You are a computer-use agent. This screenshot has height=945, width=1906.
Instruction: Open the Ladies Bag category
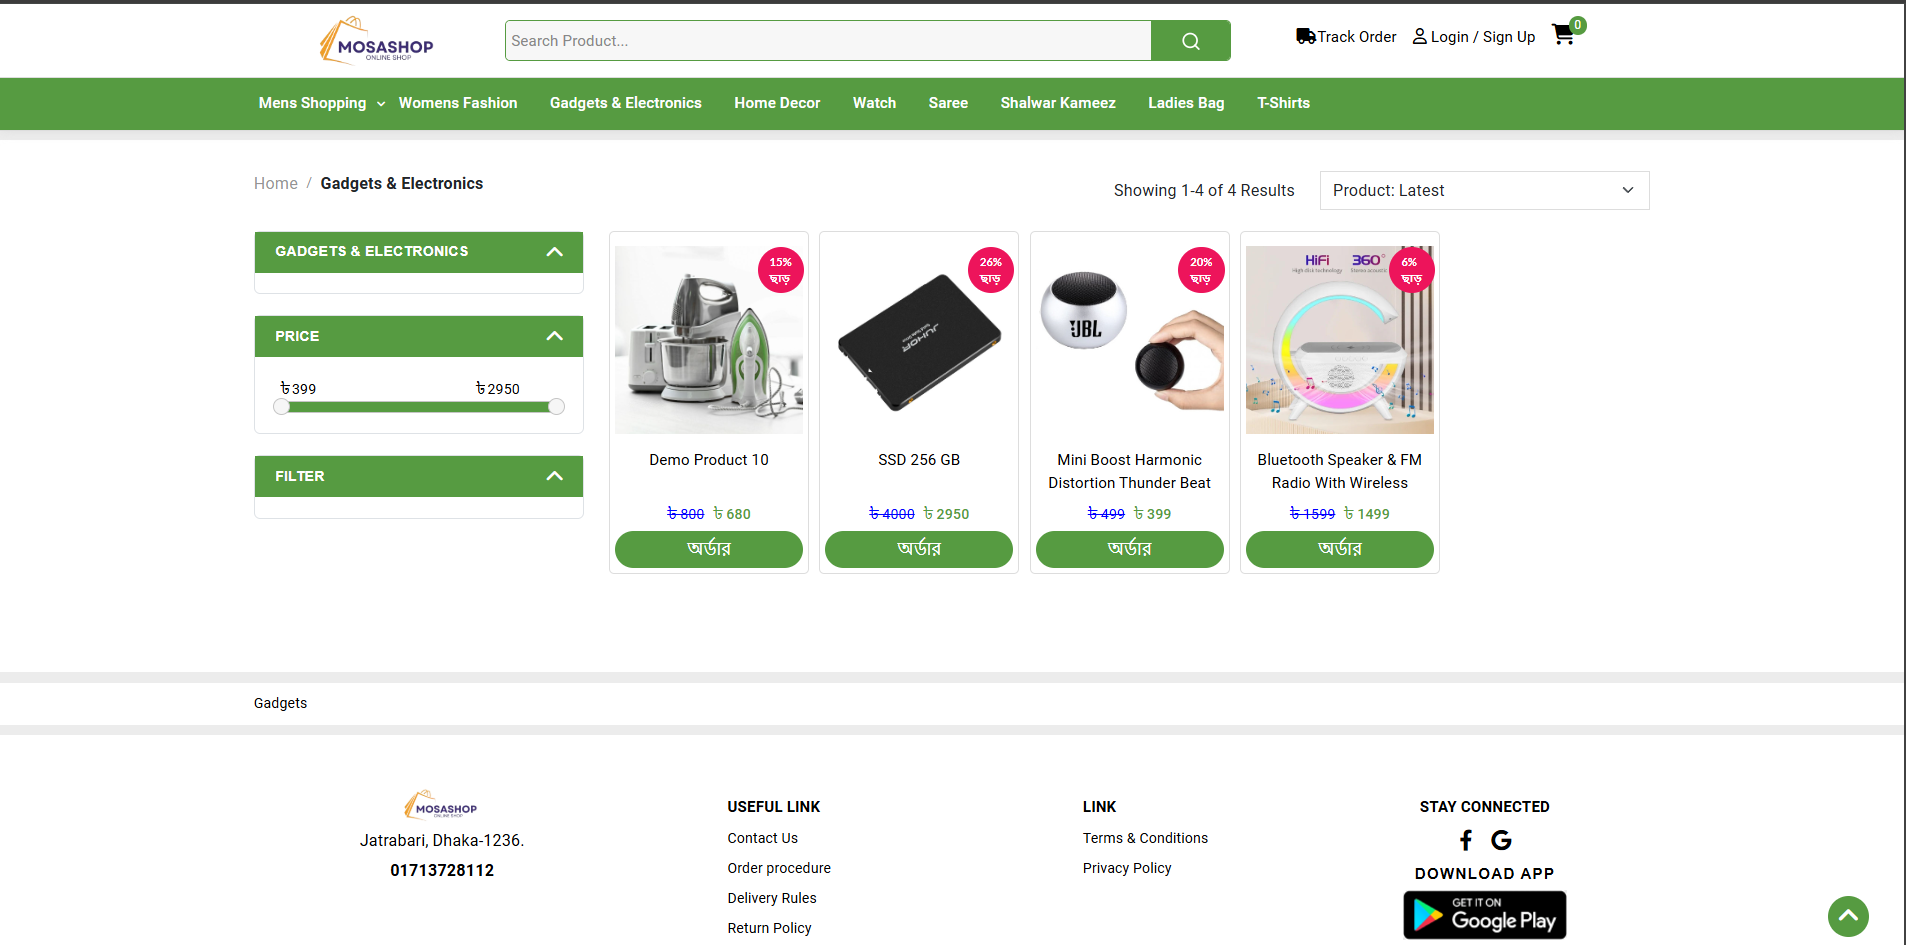click(1185, 103)
